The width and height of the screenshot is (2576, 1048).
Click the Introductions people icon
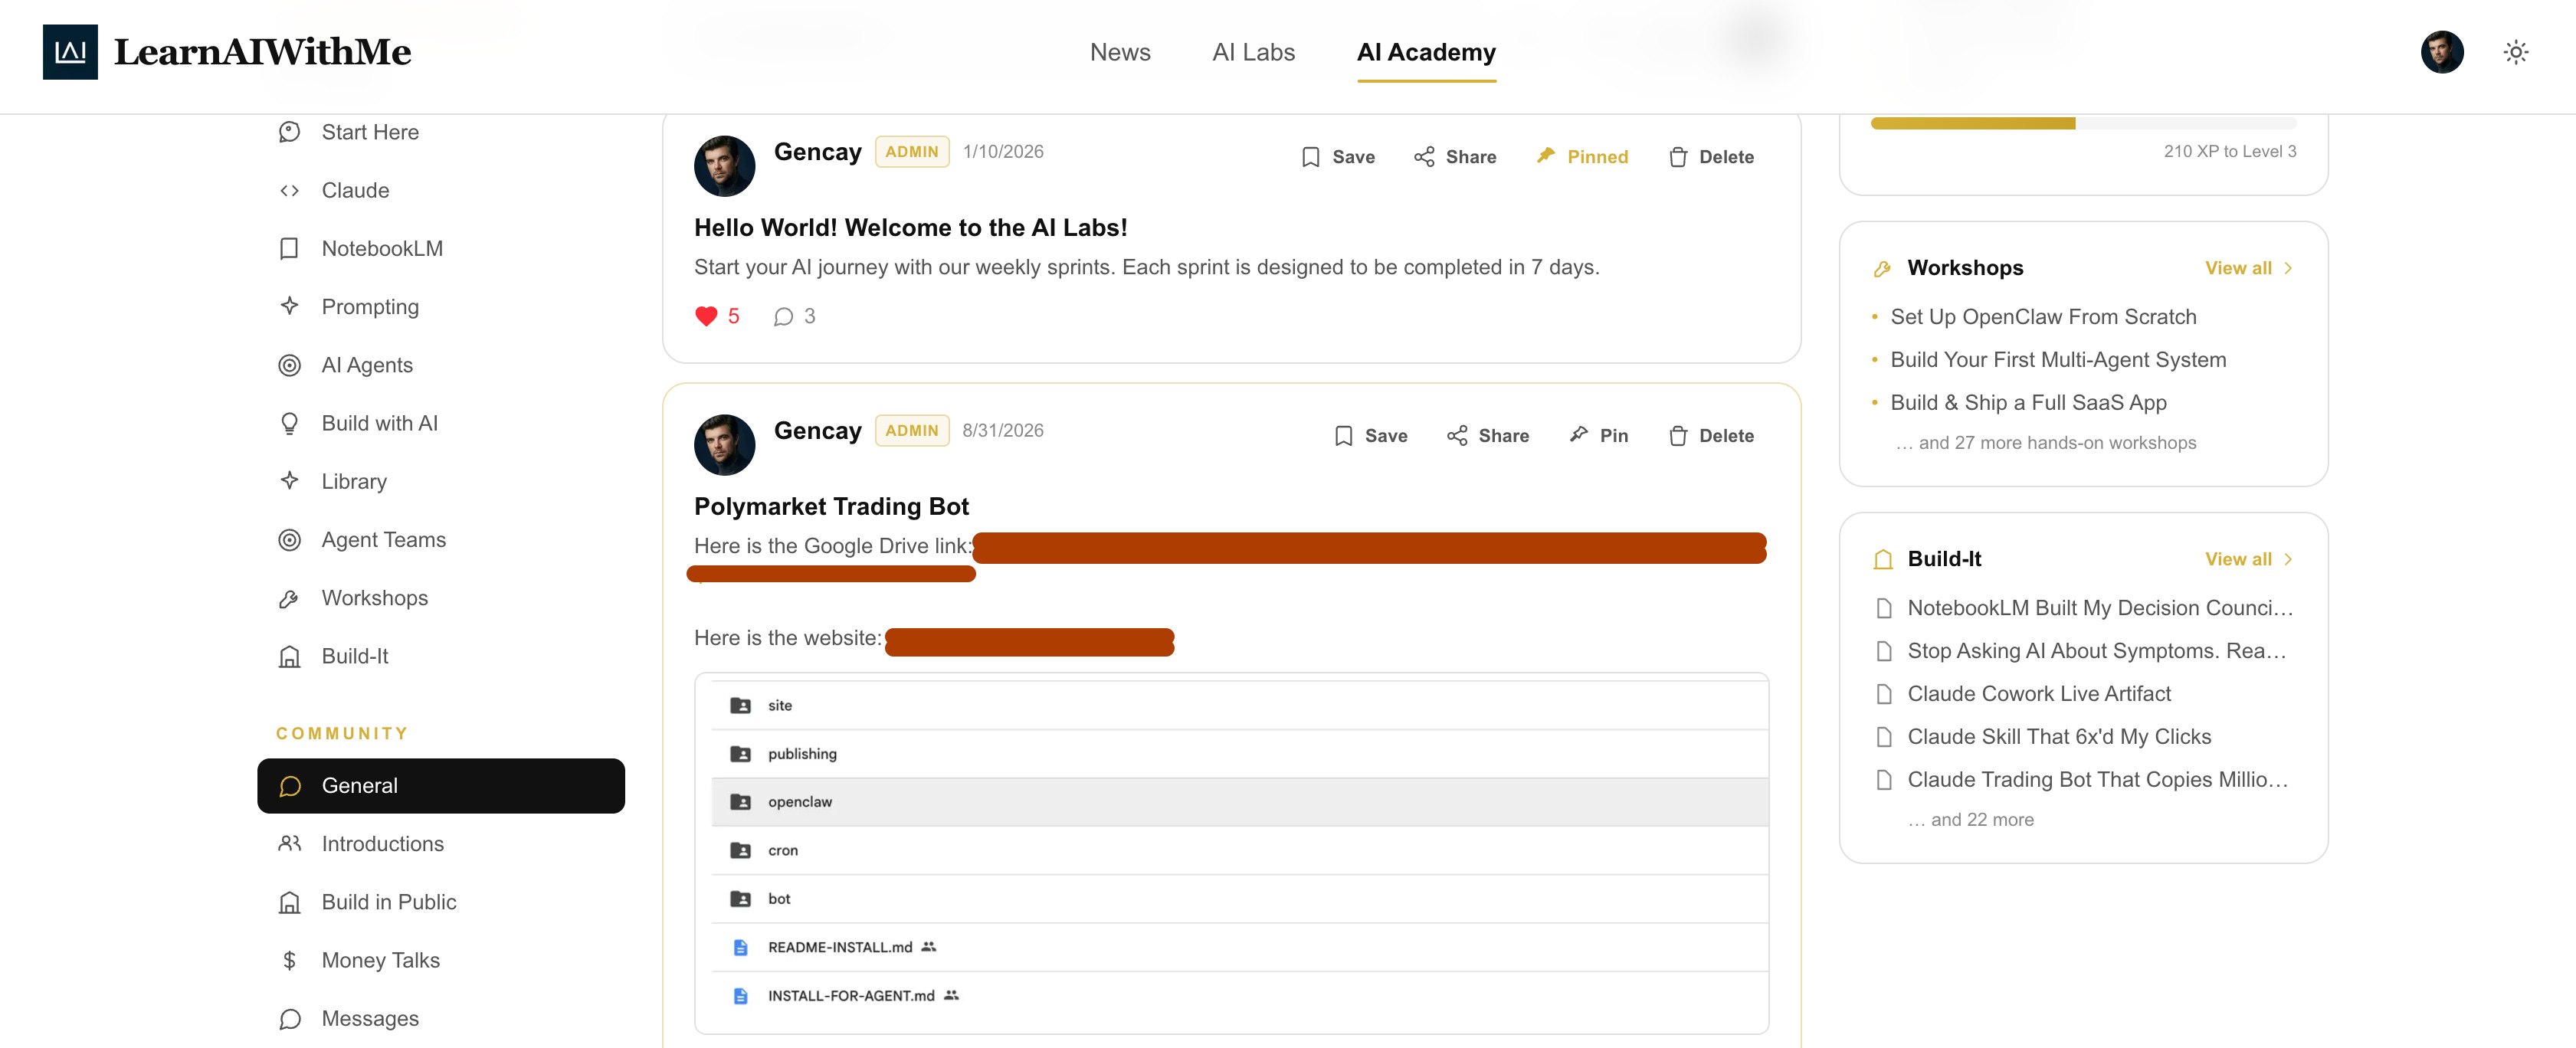(x=289, y=844)
